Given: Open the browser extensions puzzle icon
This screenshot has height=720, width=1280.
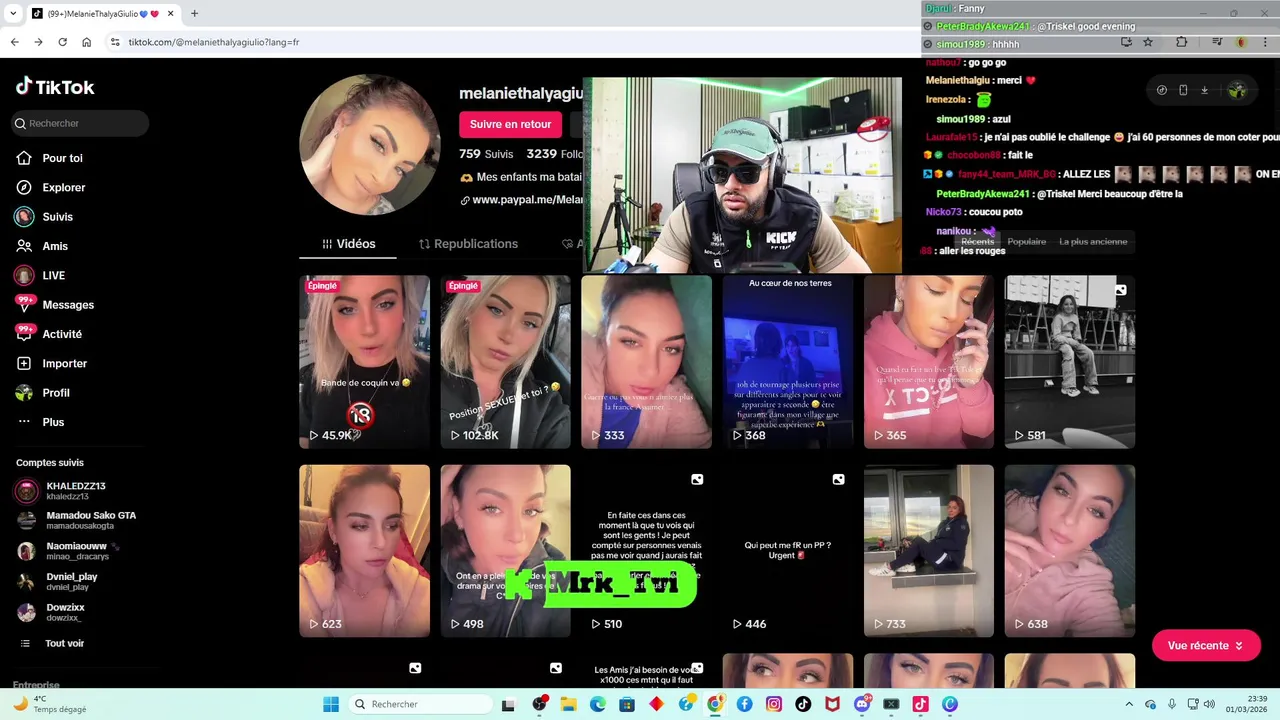Looking at the screenshot, I should [1181, 42].
